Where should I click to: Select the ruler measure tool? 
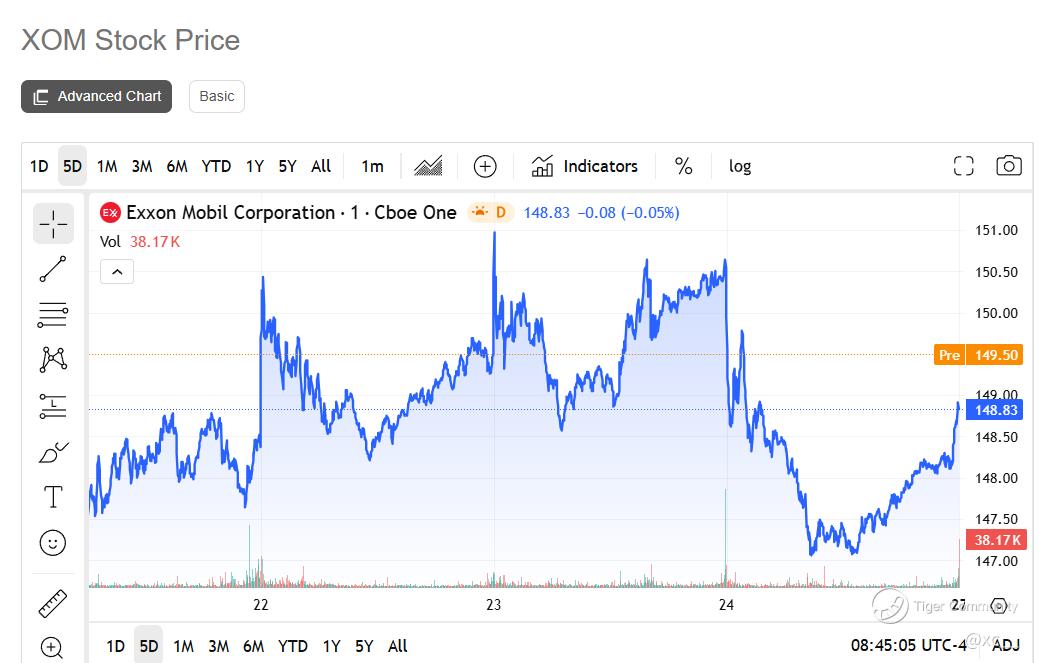[53, 604]
